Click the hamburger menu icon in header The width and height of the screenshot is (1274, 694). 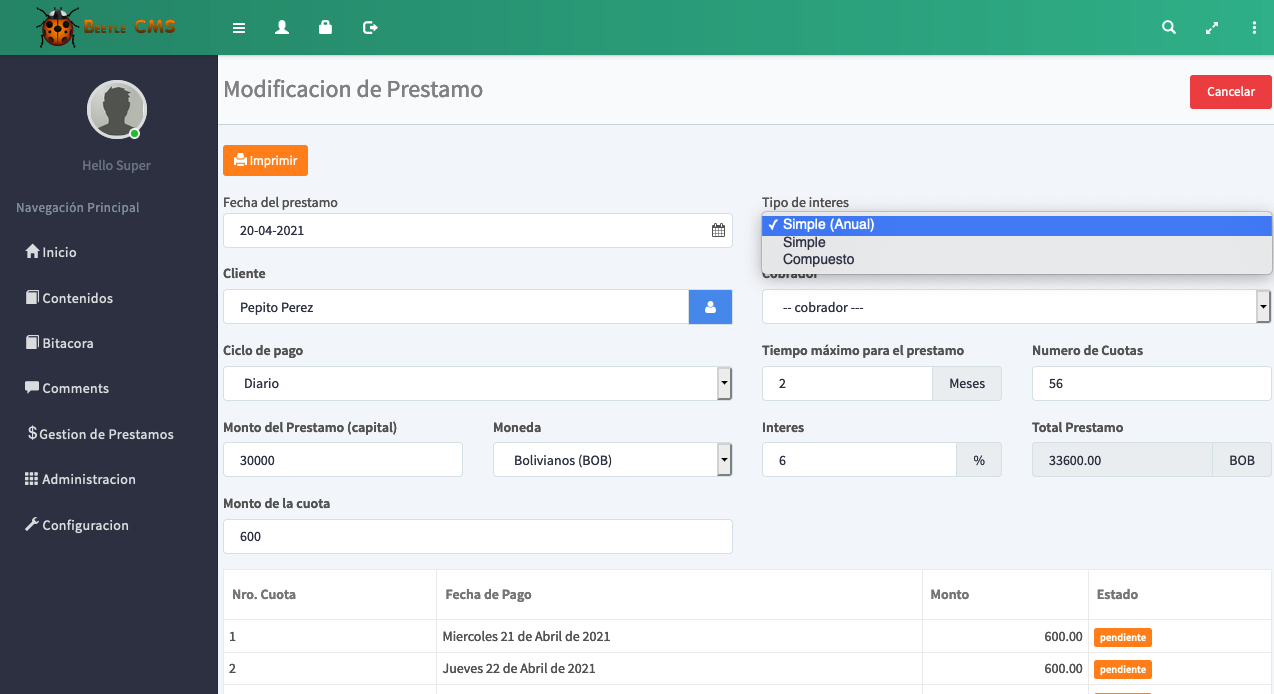coord(239,28)
